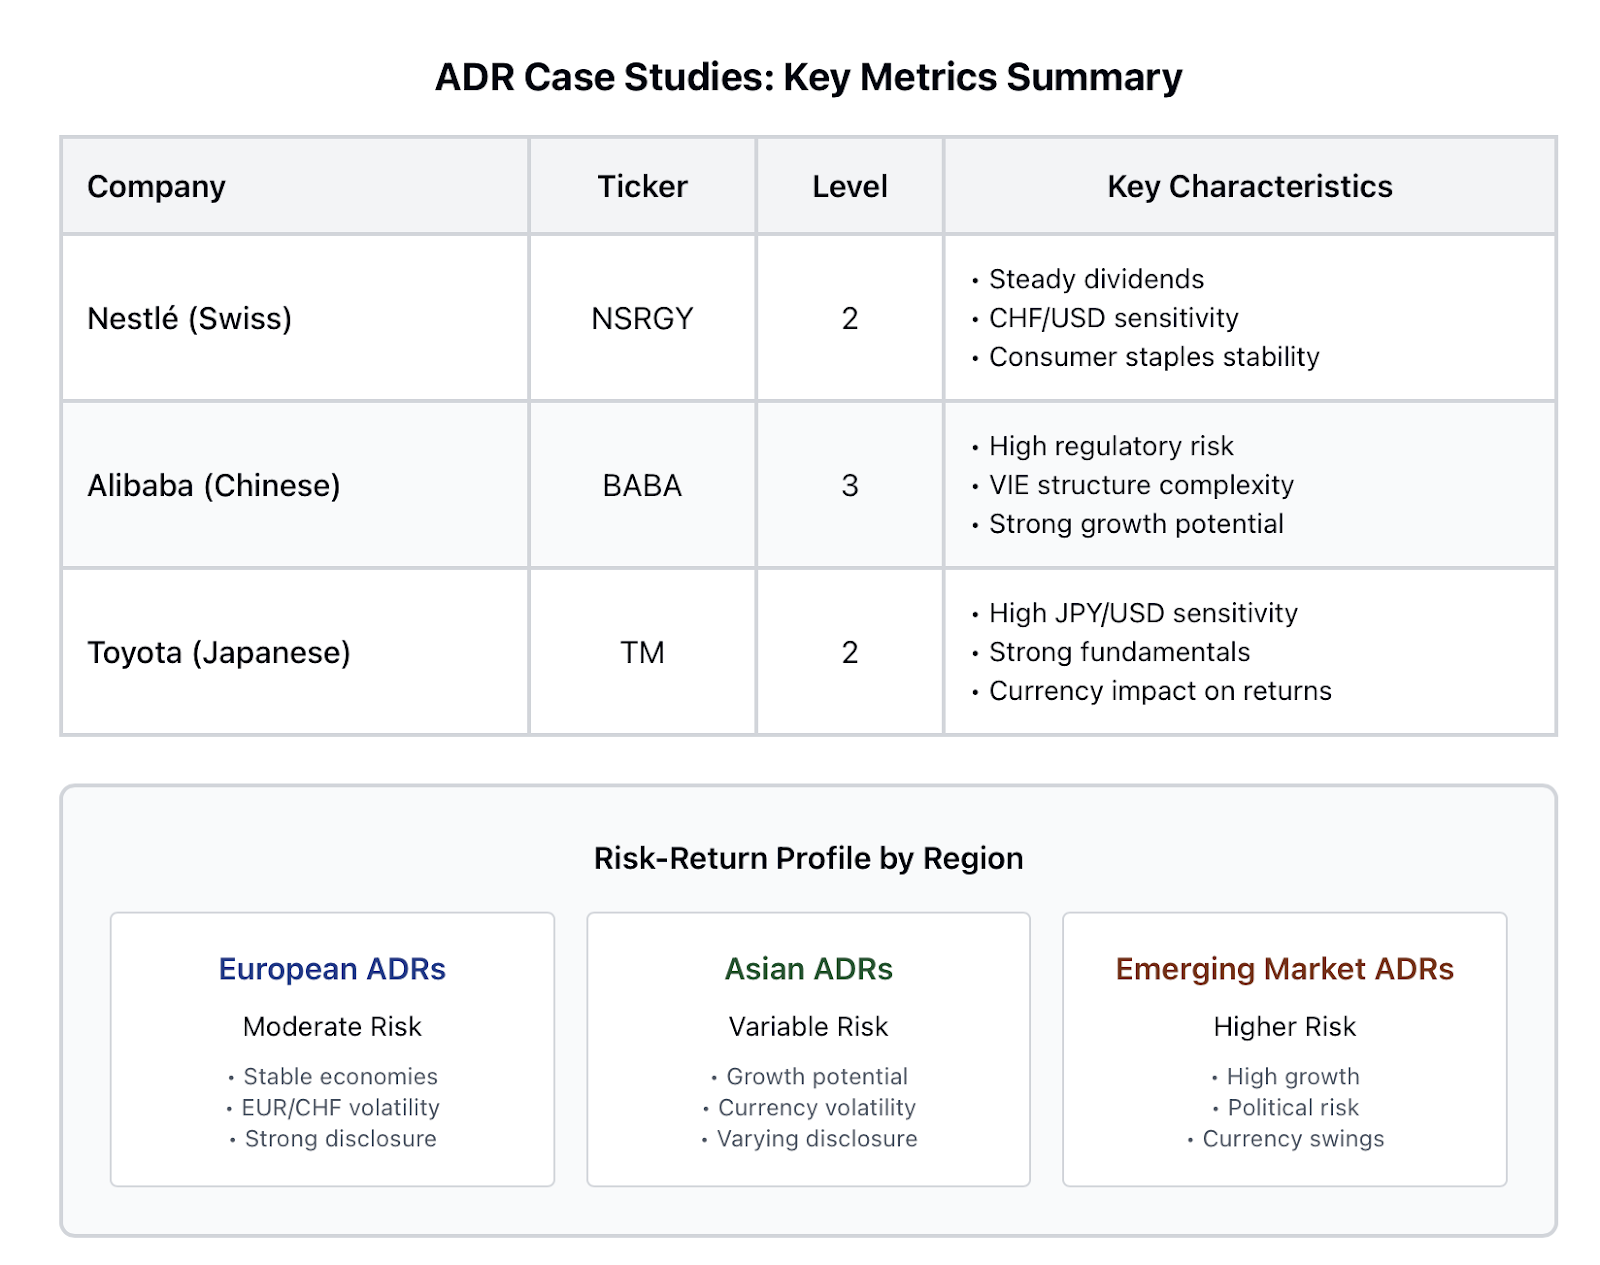Click 'CHF/USD sensitivity' bullet text
1600x1265 pixels.
(x=1113, y=318)
